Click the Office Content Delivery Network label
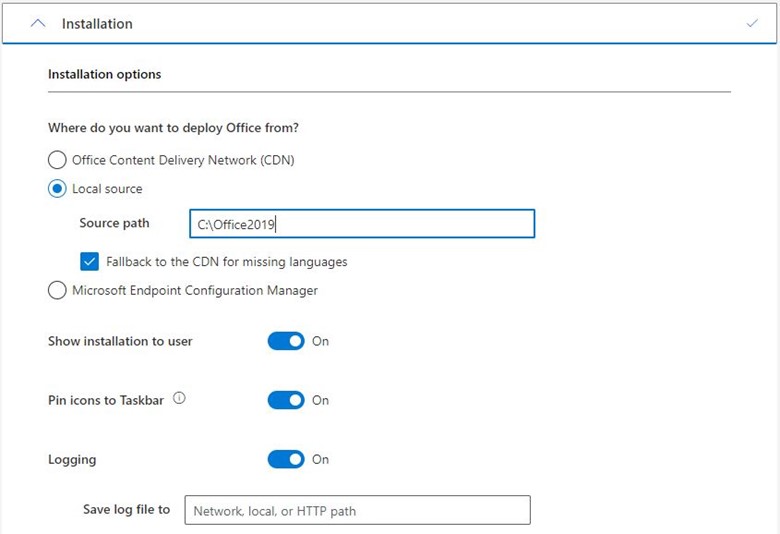 (x=184, y=160)
